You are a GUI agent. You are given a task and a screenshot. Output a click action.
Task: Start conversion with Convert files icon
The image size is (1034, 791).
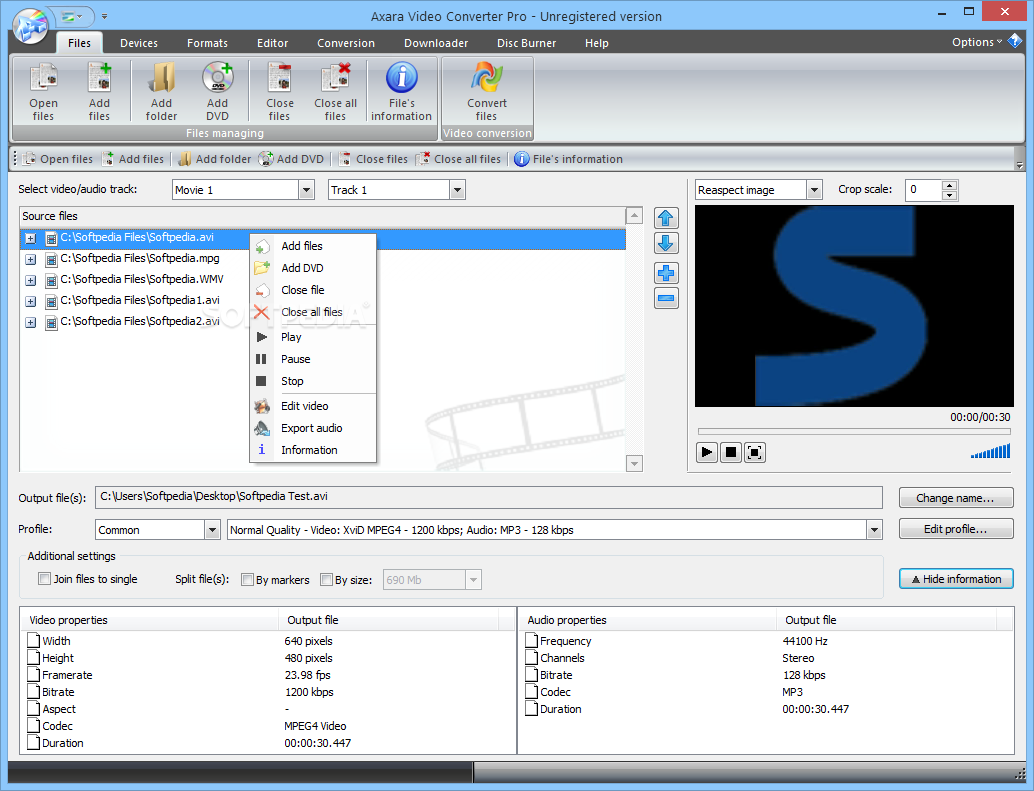click(487, 91)
